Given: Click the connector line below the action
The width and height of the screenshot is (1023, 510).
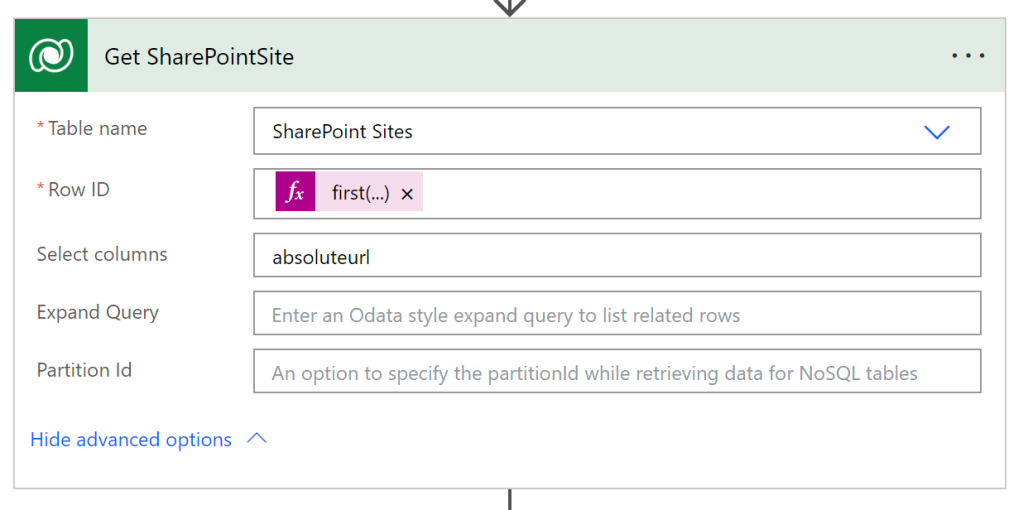Looking at the screenshot, I should click(510, 500).
